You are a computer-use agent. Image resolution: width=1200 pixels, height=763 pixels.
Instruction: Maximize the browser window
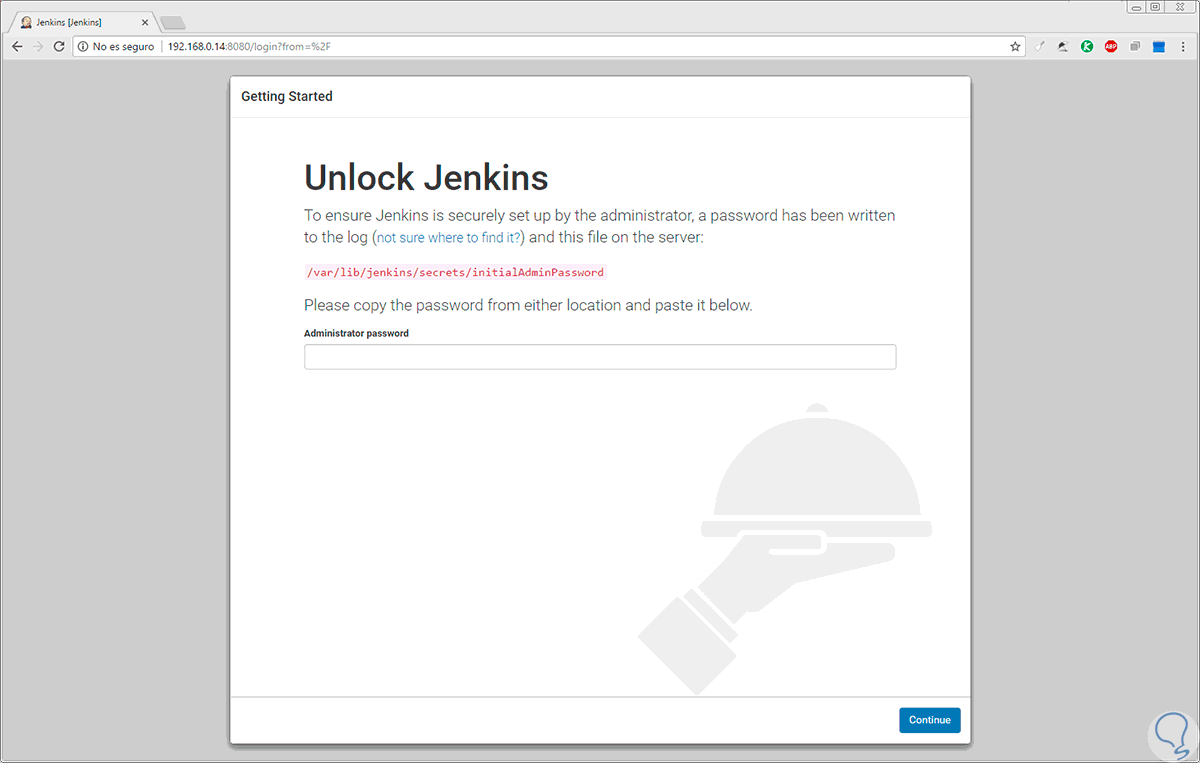click(x=1154, y=6)
